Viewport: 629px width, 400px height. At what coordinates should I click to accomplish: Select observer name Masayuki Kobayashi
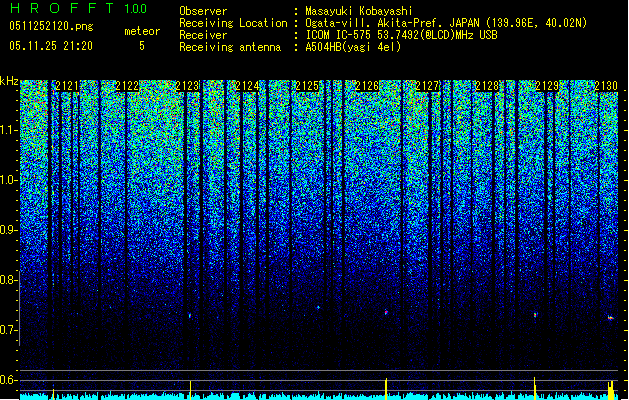(x=359, y=11)
